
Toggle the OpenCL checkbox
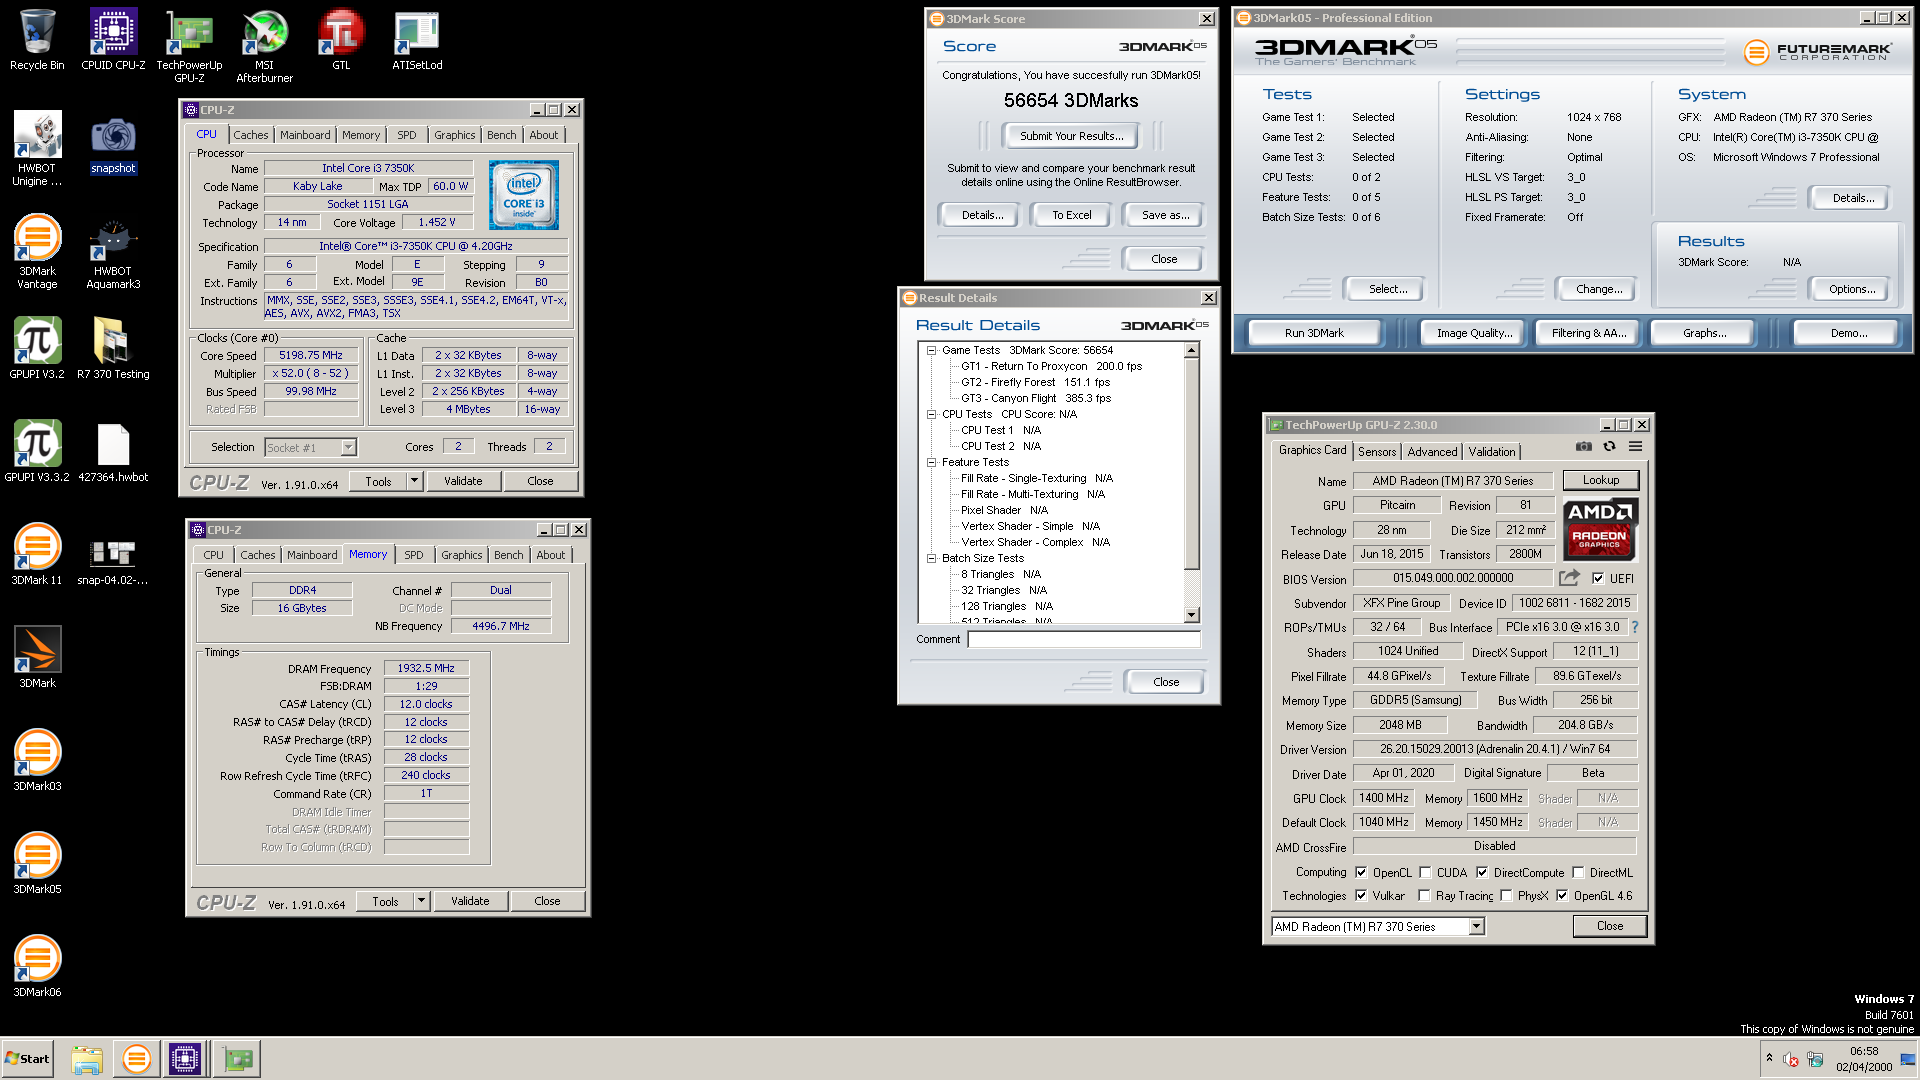[1361, 873]
